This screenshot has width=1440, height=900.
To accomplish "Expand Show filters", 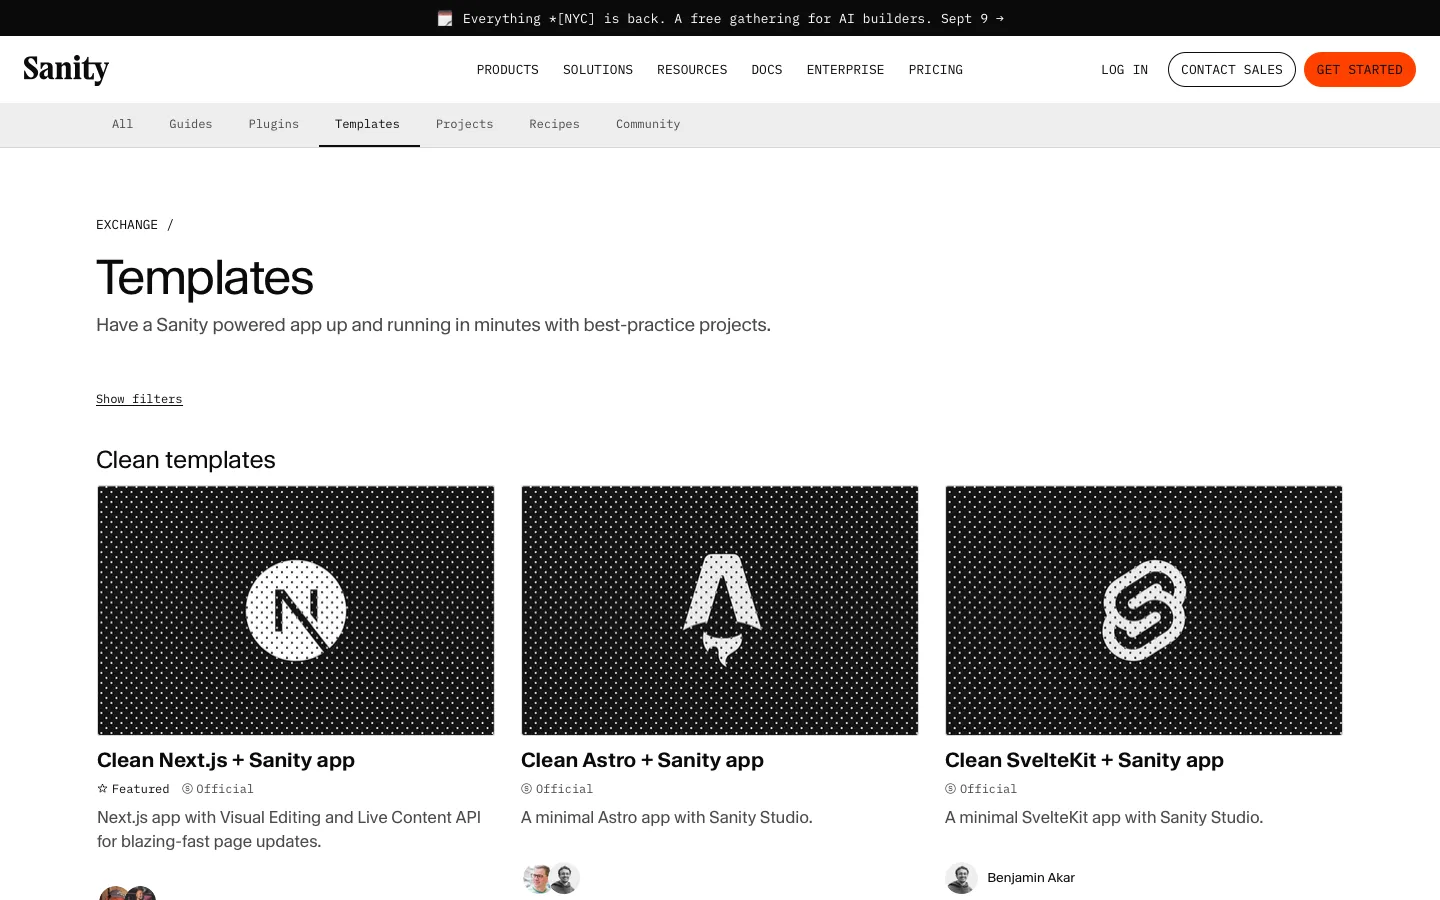I will click(139, 399).
